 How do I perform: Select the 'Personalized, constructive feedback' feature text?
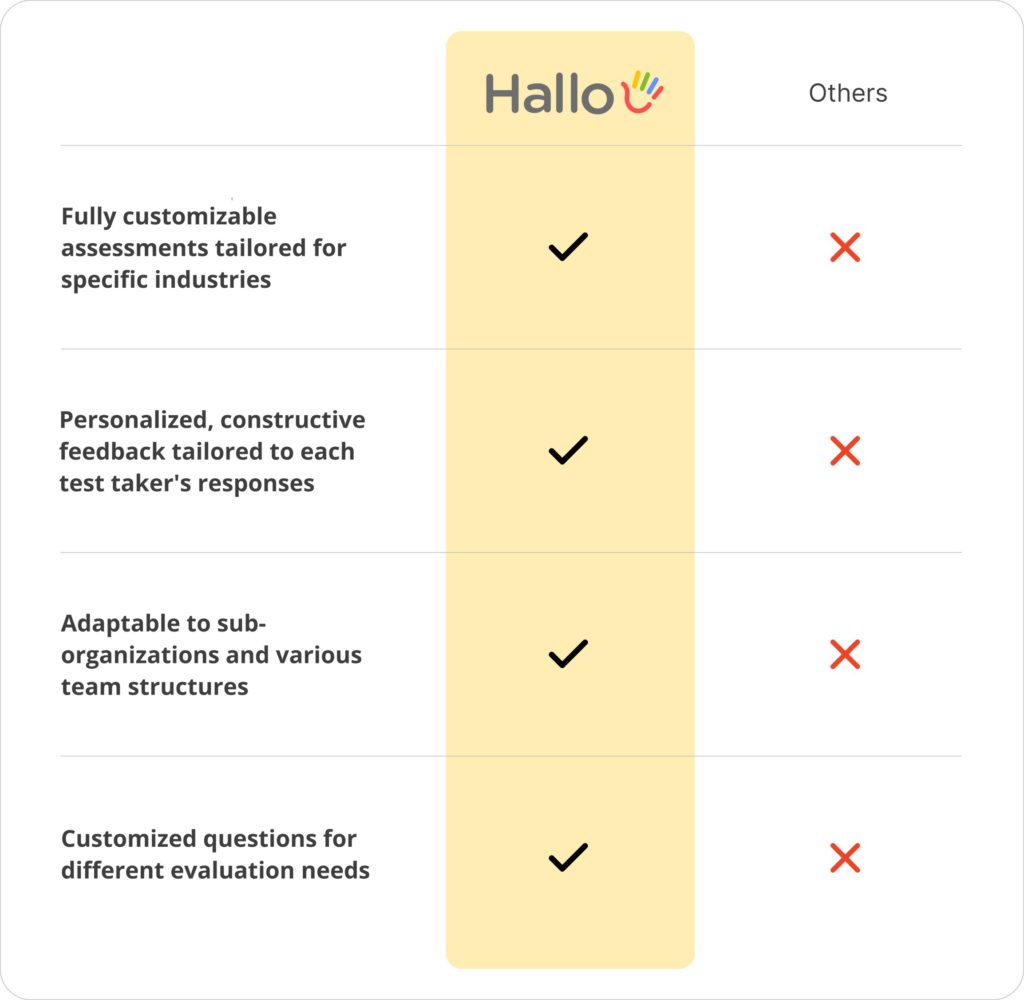pyautogui.click(x=212, y=451)
